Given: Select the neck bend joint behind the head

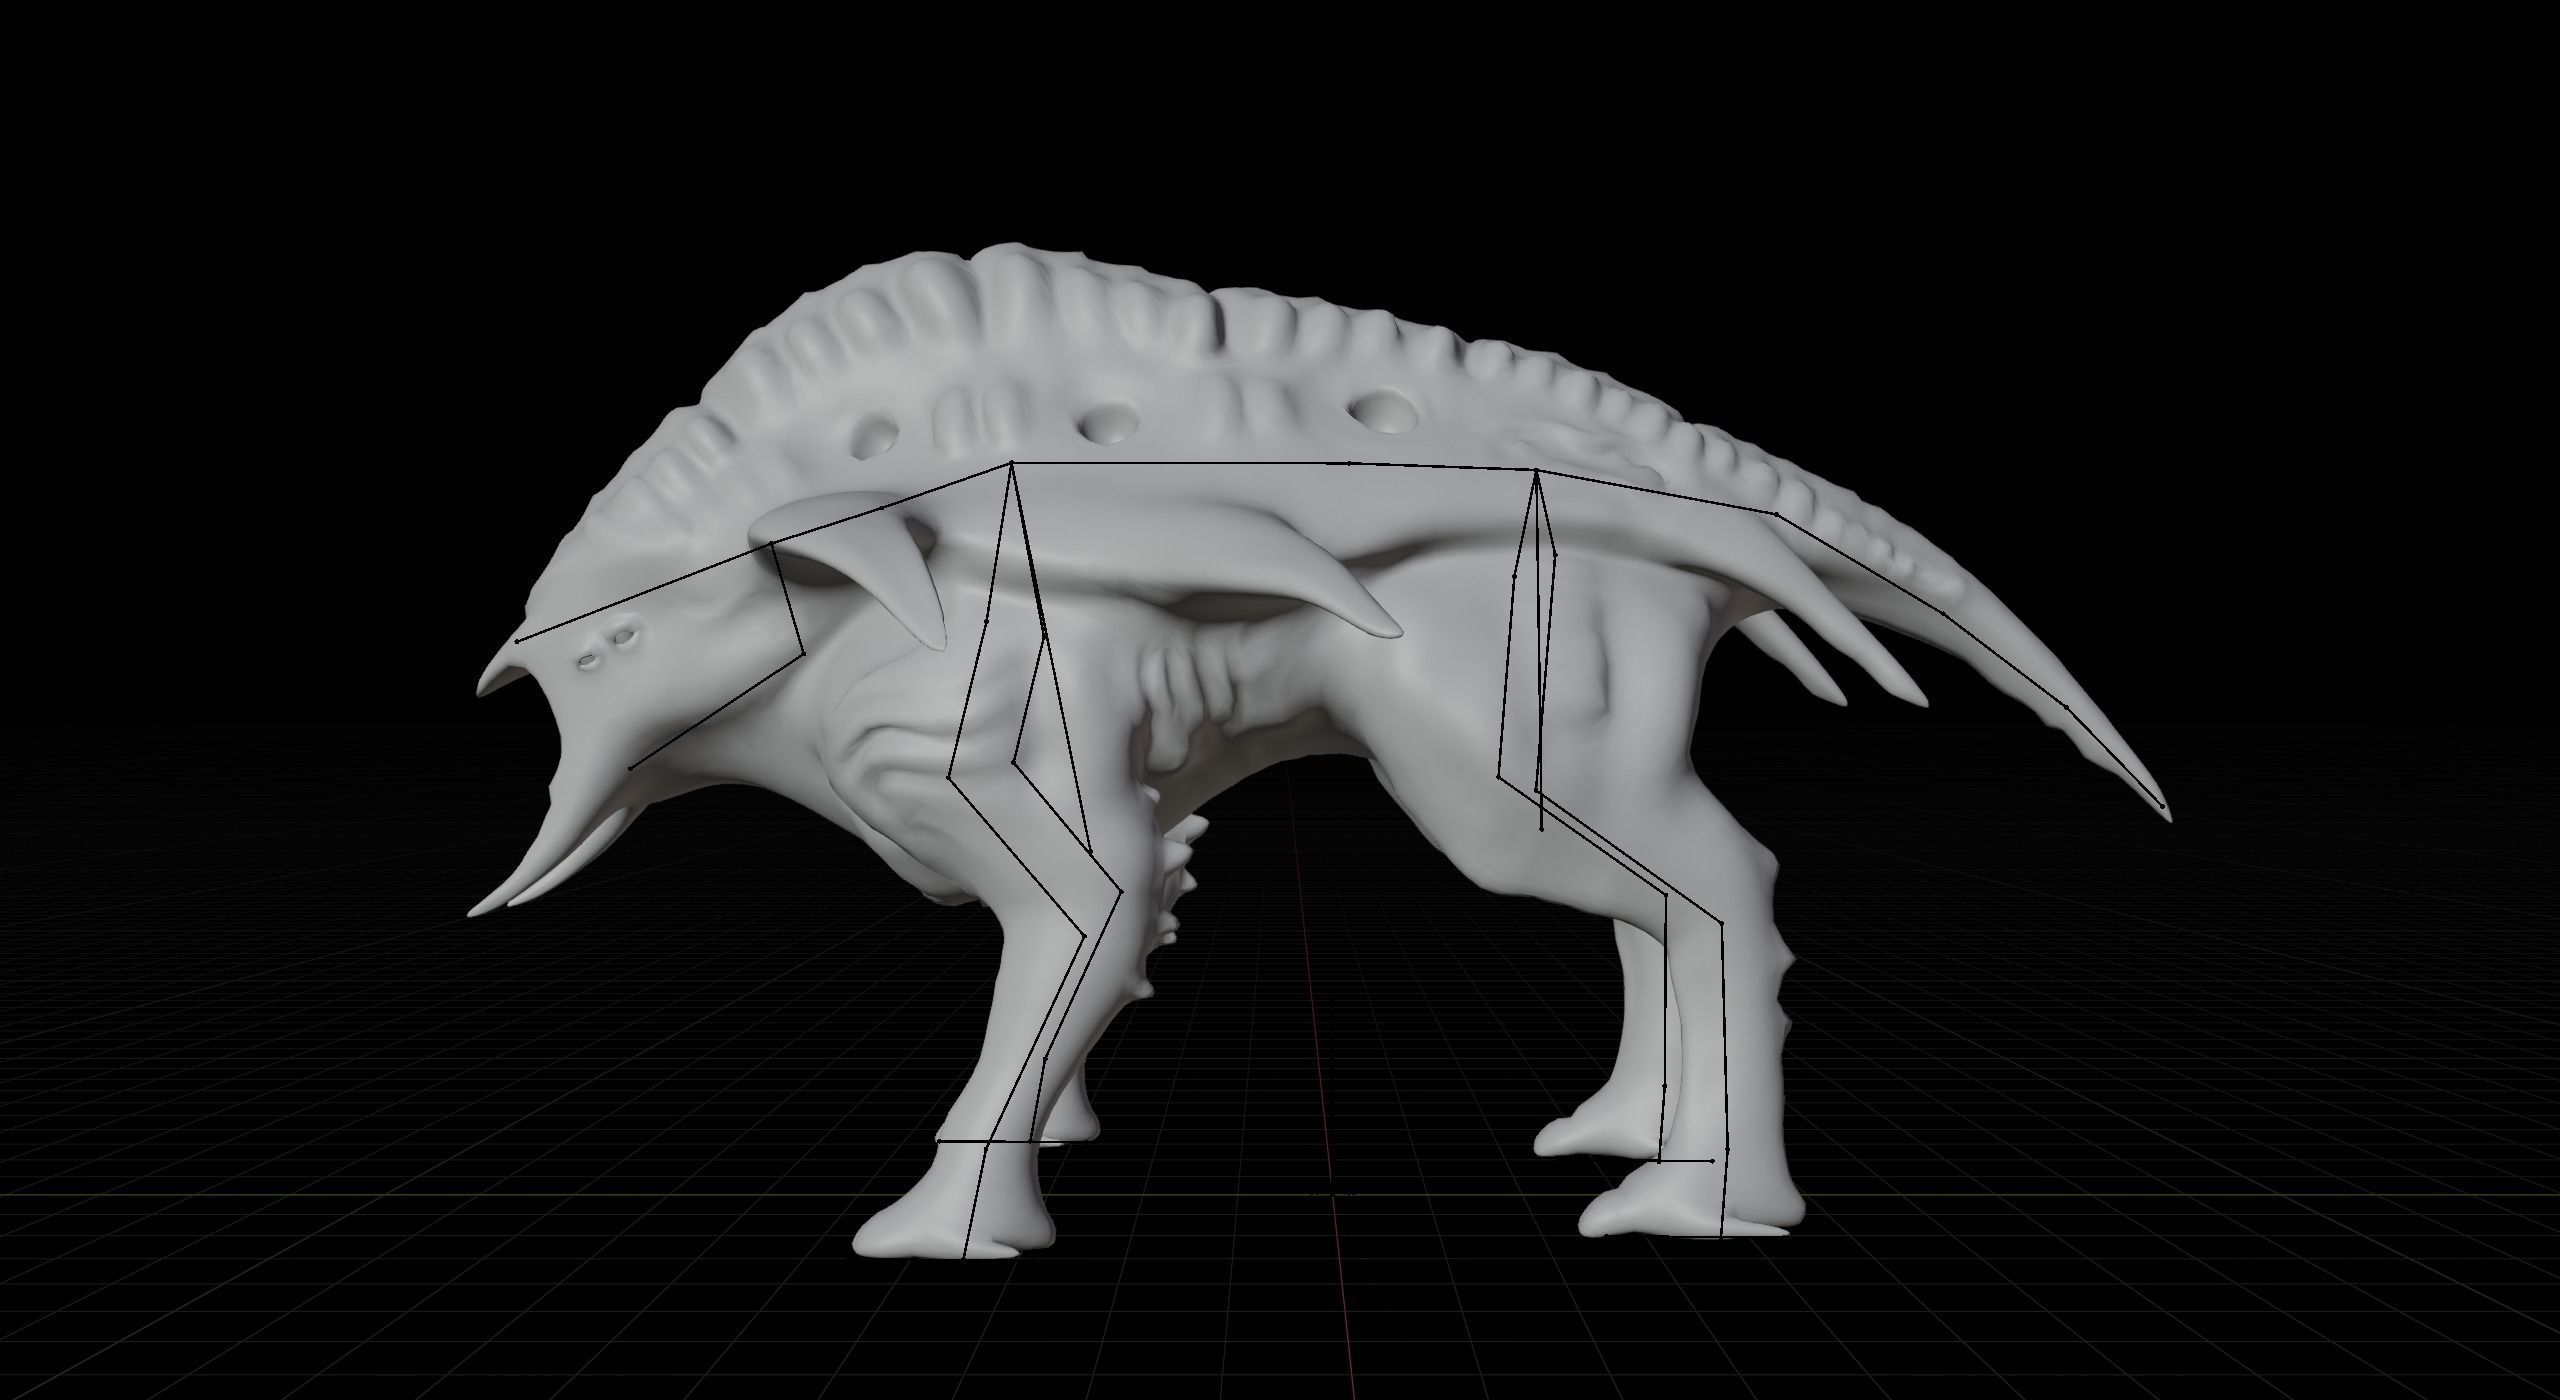Looking at the screenshot, I should 774,543.
